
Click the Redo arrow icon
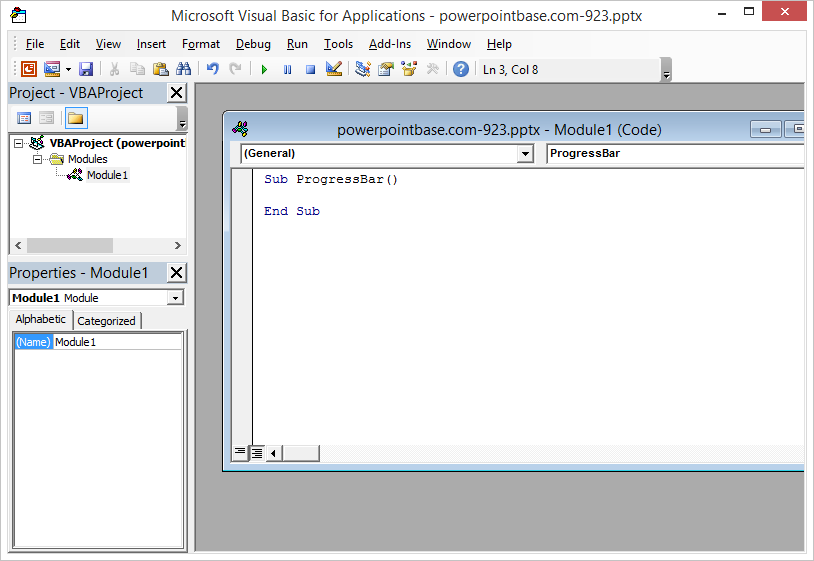point(236,69)
